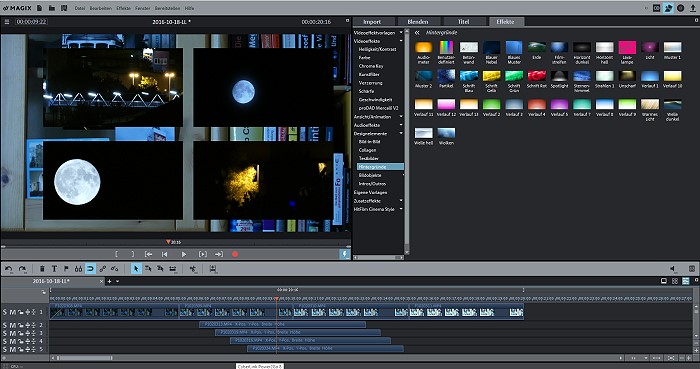The height and width of the screenshot is (369, 700).
Task: Pick the Verlauf 12 gradient background
Action: (446, 104)
